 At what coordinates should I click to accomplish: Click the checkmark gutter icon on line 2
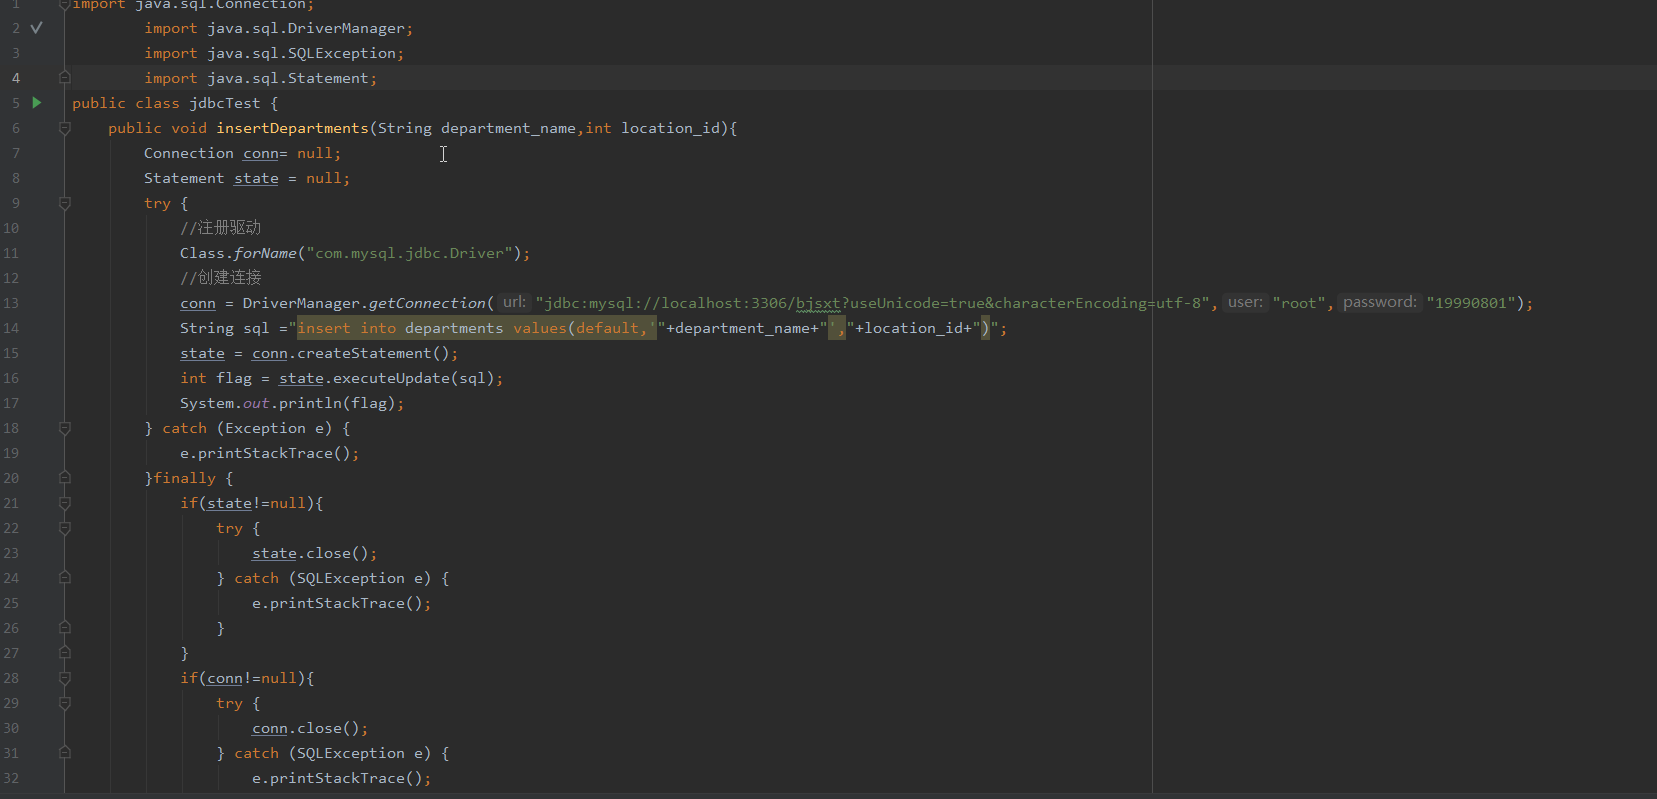37,27
